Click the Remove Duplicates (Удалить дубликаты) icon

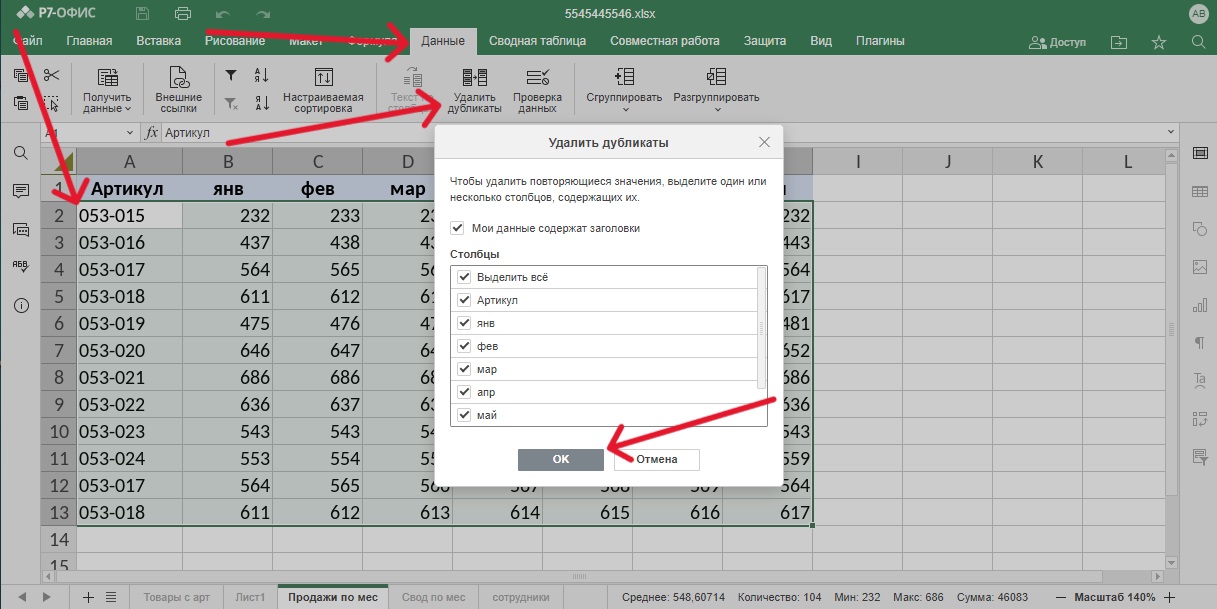pos(475,78)
